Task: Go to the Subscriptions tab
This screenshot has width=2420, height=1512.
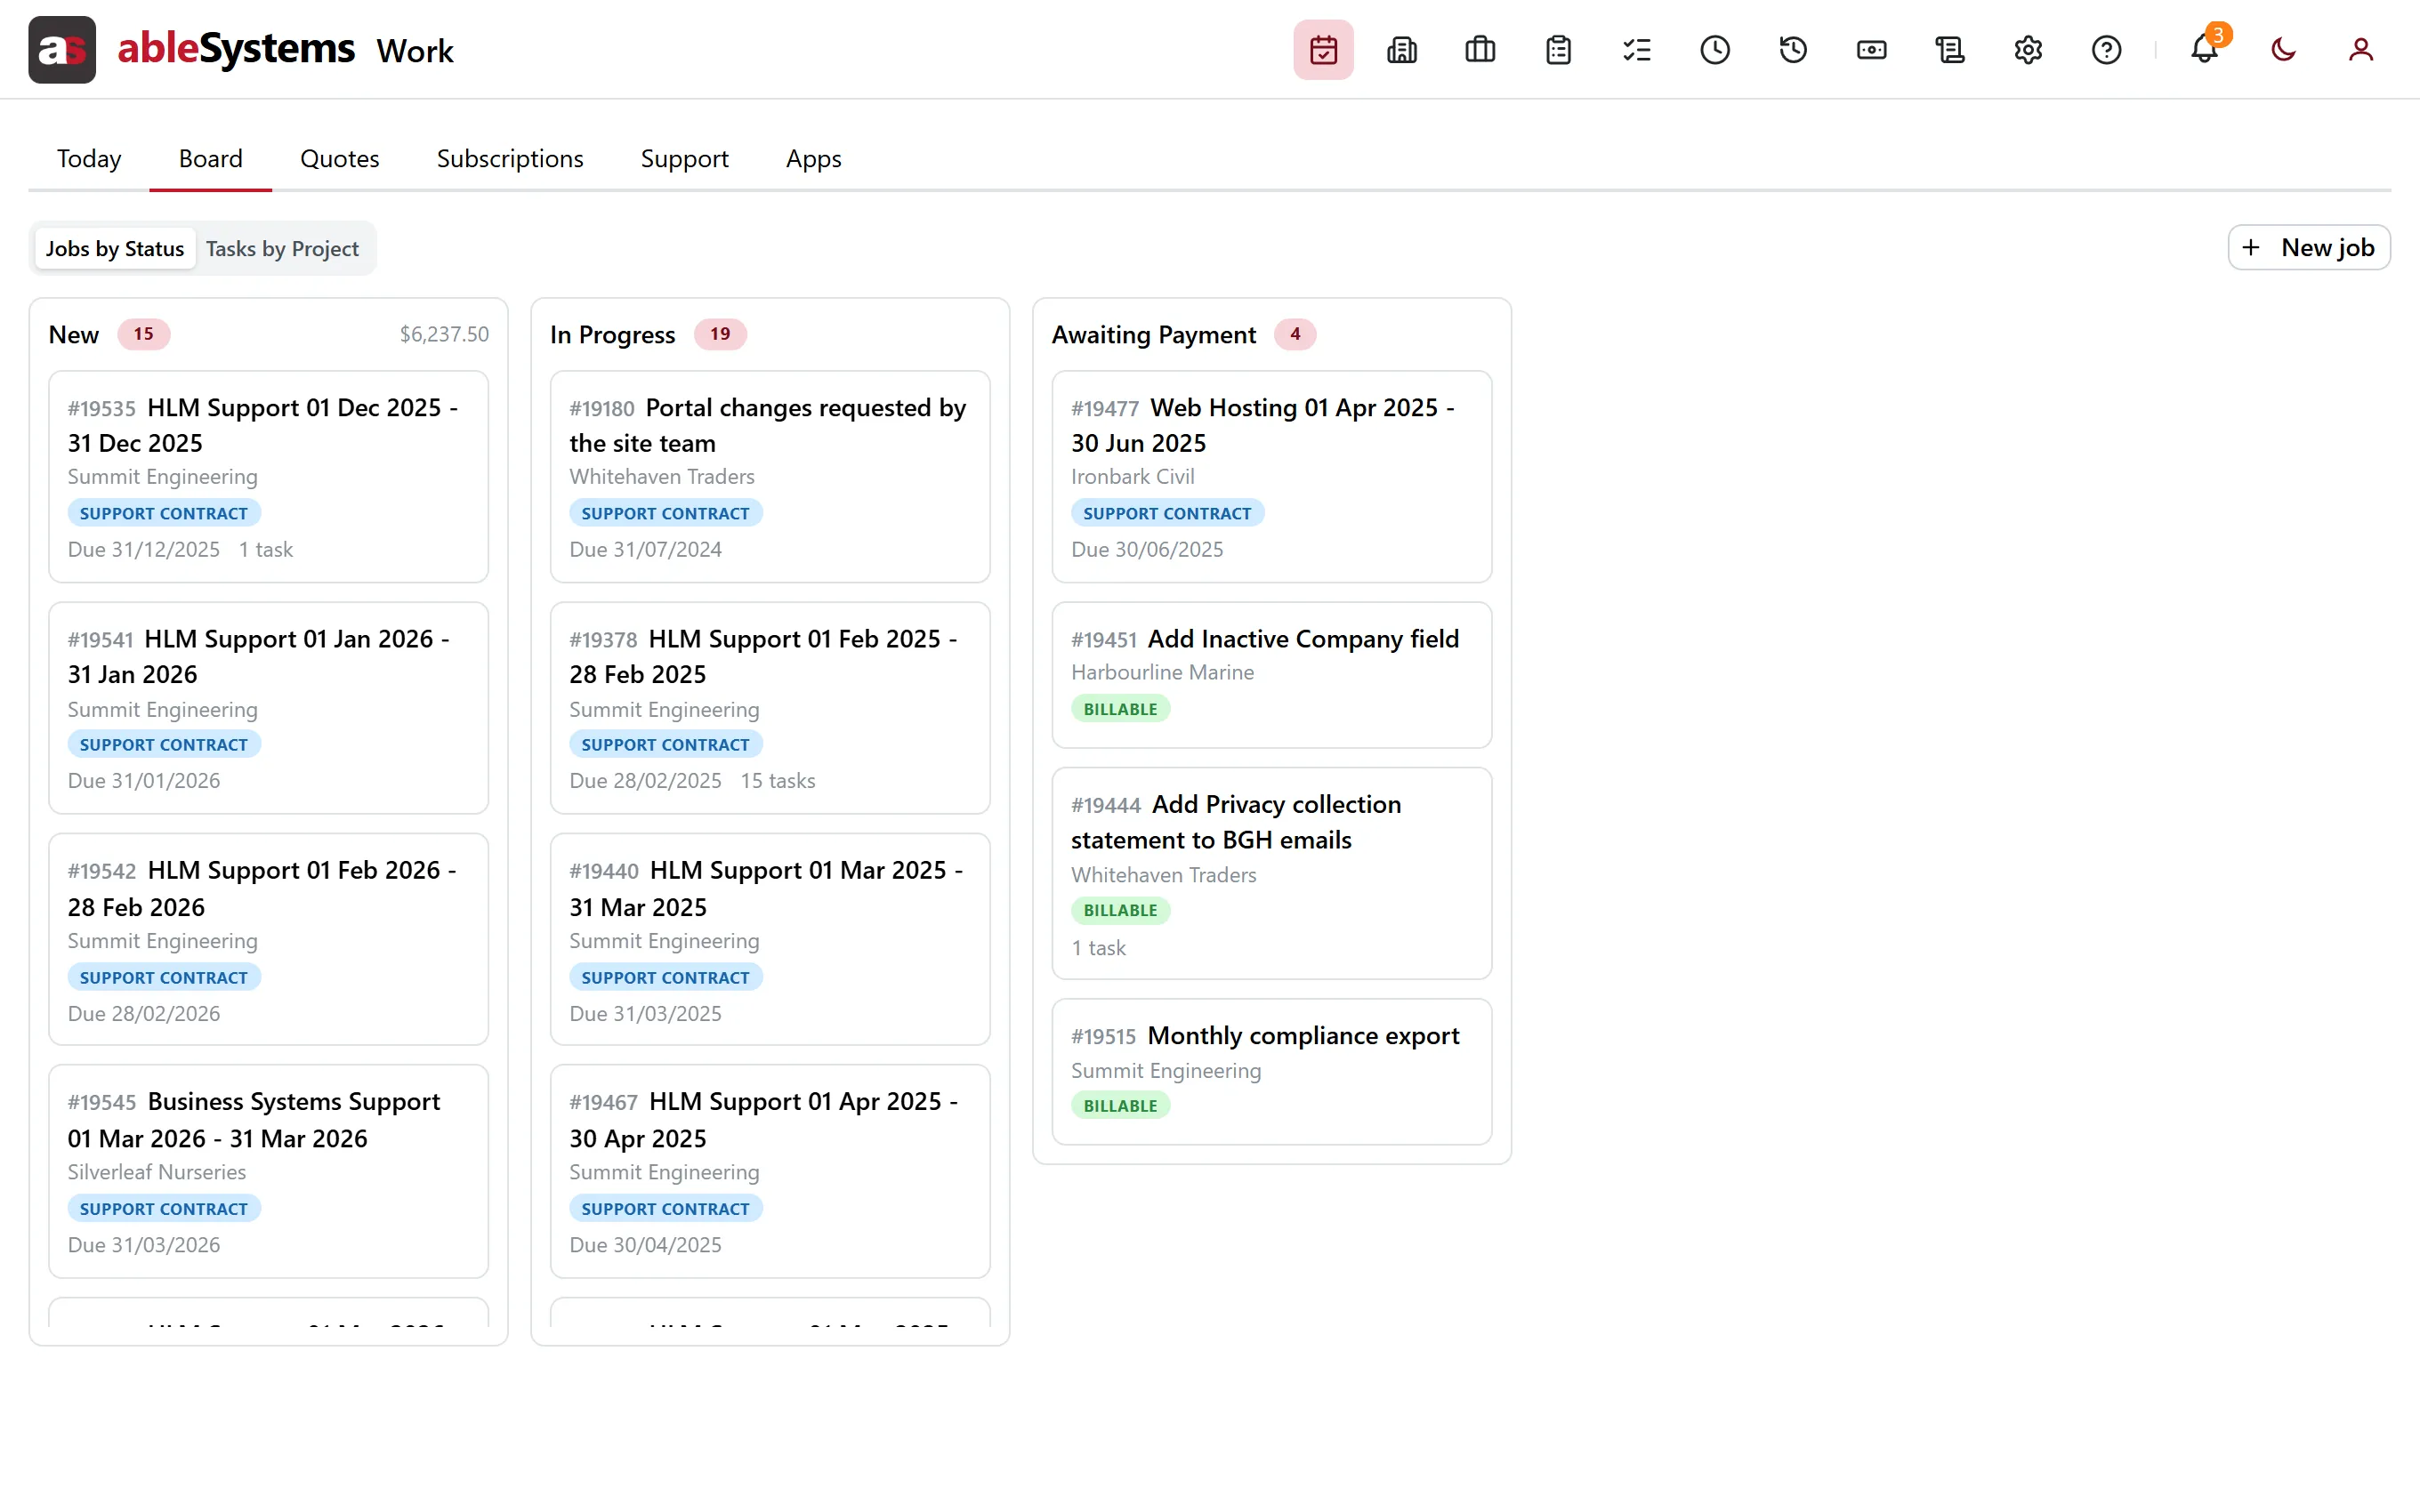Action: tap(510, 159)
